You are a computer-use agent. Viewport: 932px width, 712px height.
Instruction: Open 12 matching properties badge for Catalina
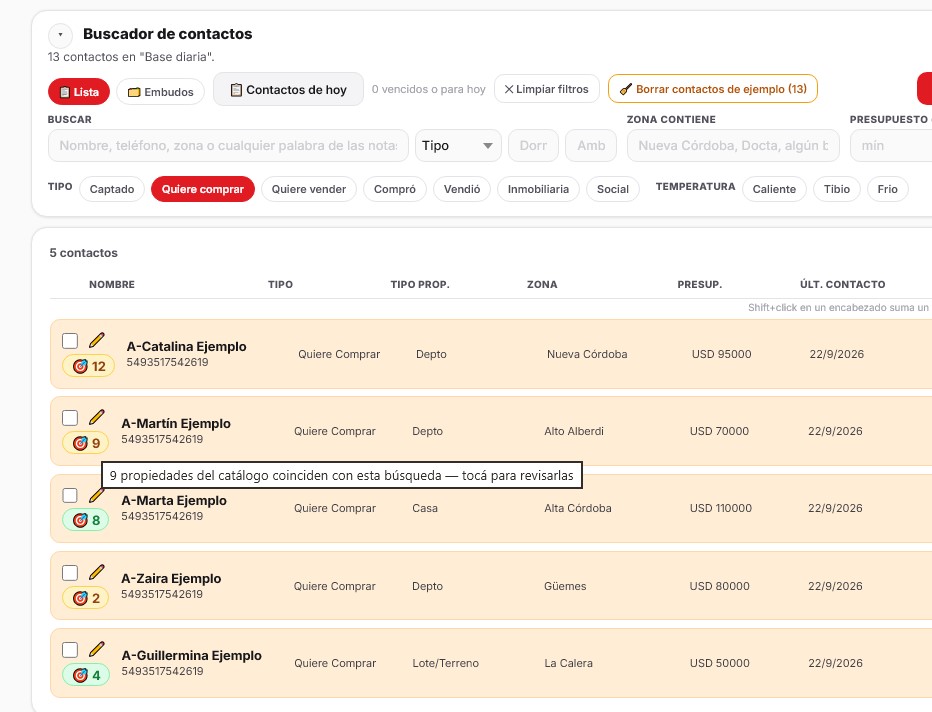click(x=89, y=366)
